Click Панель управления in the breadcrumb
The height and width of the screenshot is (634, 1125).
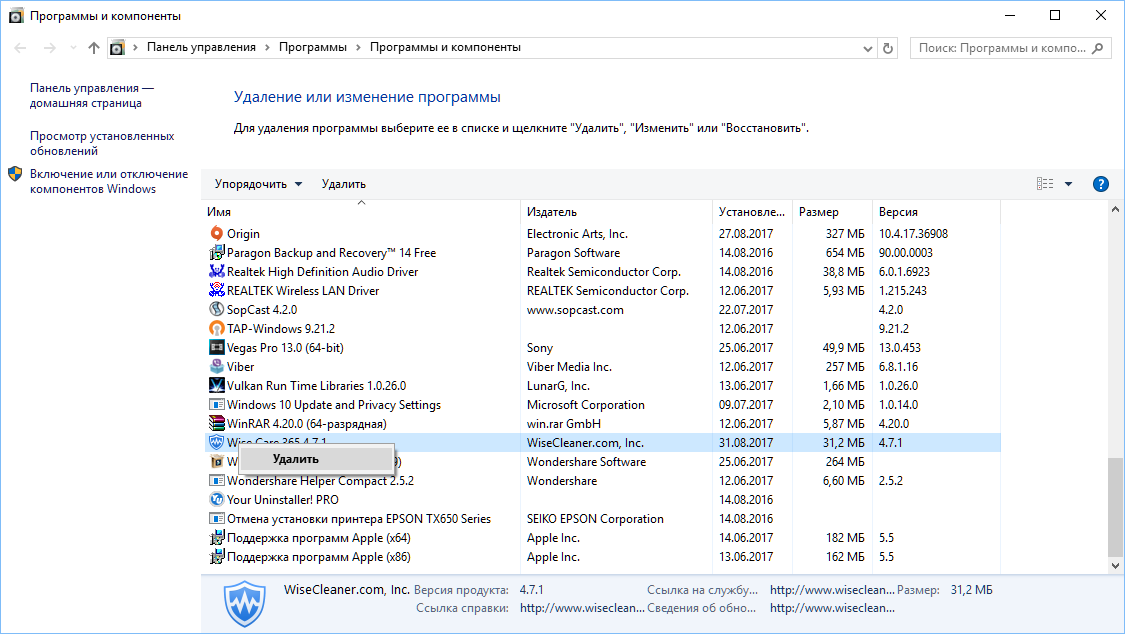pos(201,47)
